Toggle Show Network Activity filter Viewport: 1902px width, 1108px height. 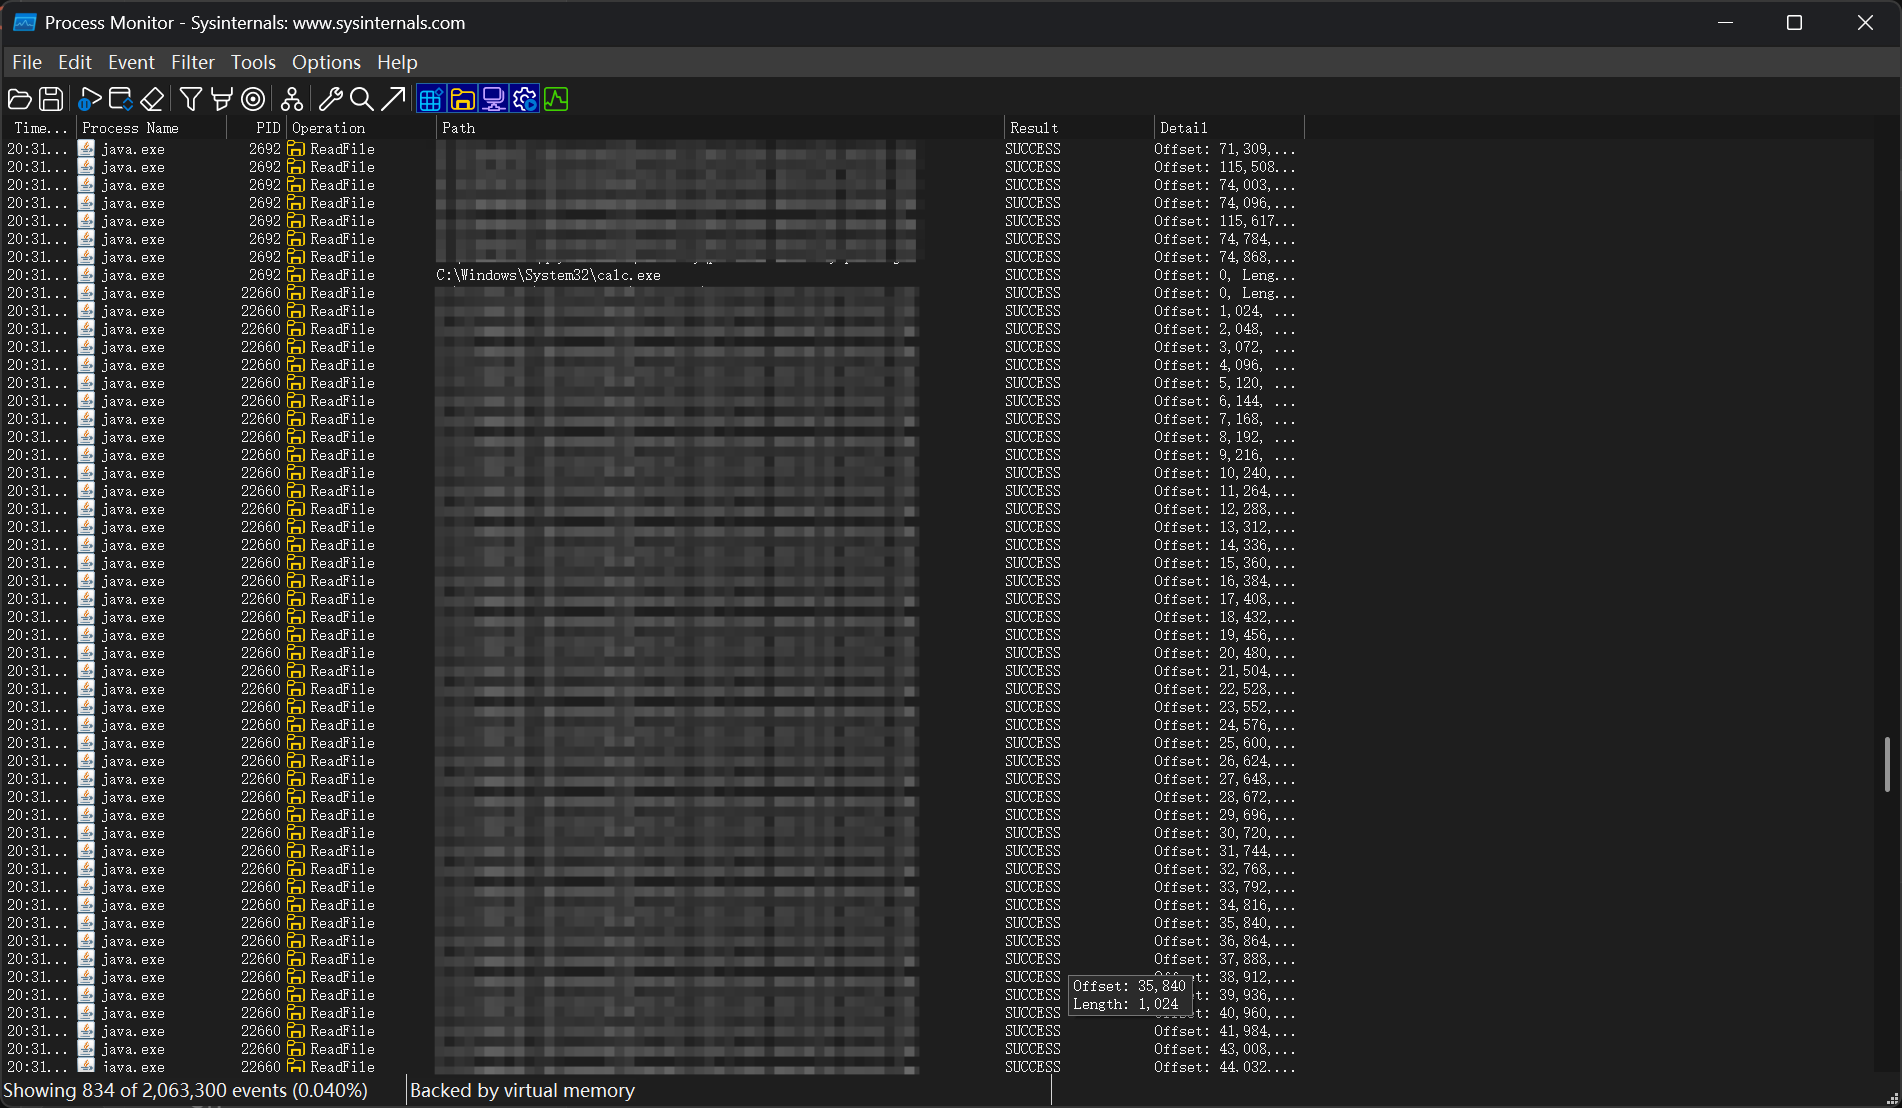pos(493,99)
